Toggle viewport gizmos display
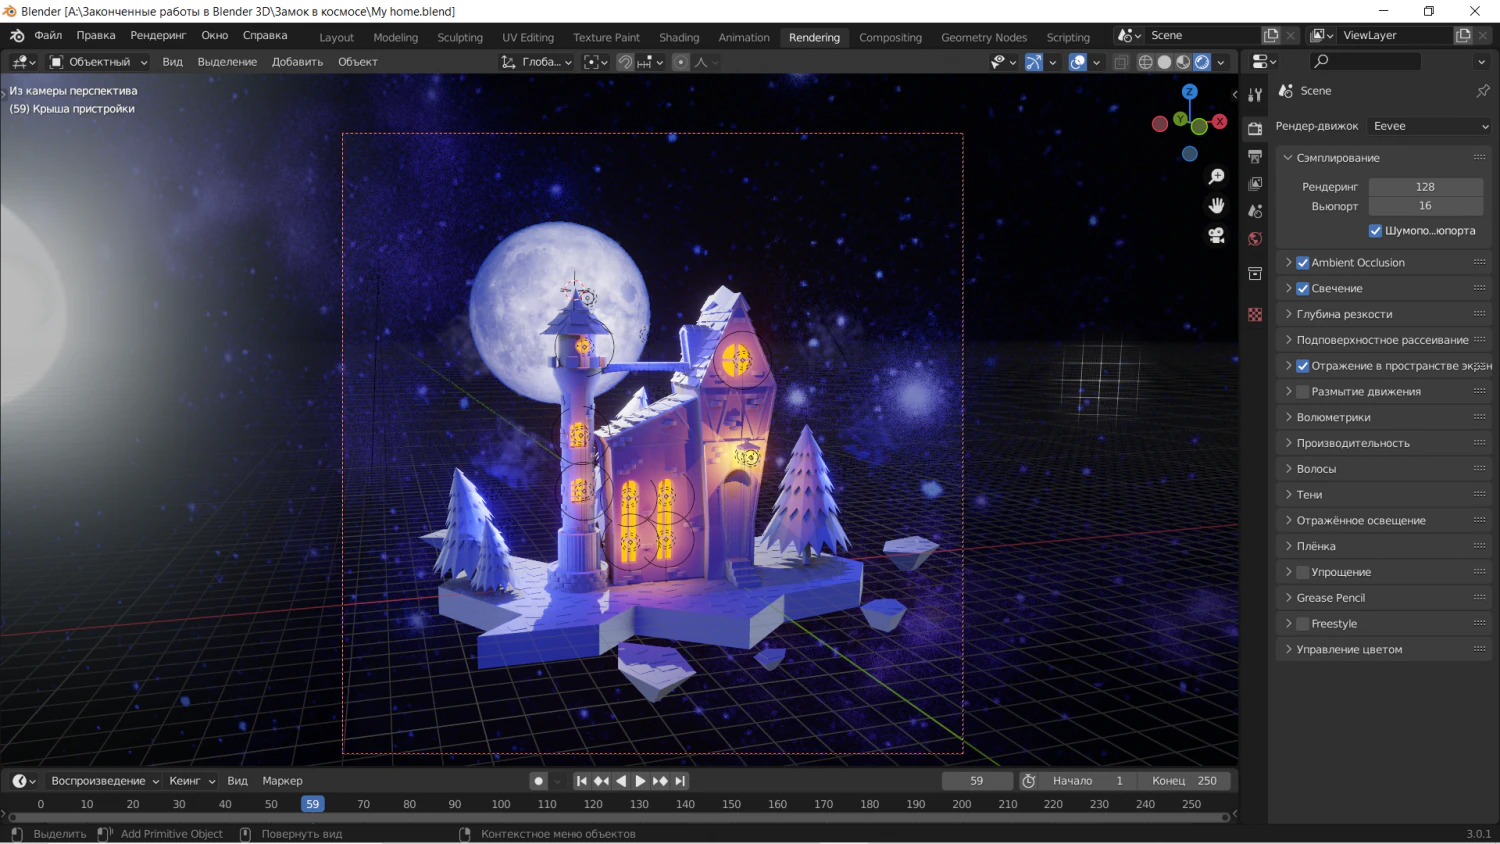The width and height of the screenshot is (1500, 844). click(x=1034, y=62)
